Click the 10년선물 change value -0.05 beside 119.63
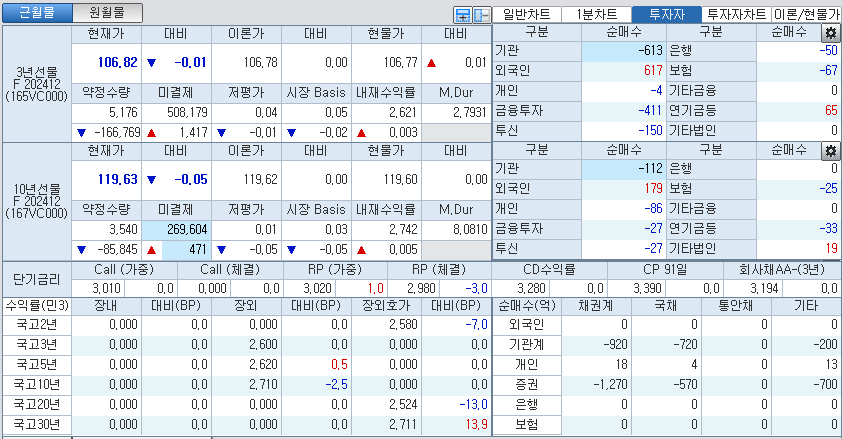The image size is (843, 439). (x=190, y=179)
